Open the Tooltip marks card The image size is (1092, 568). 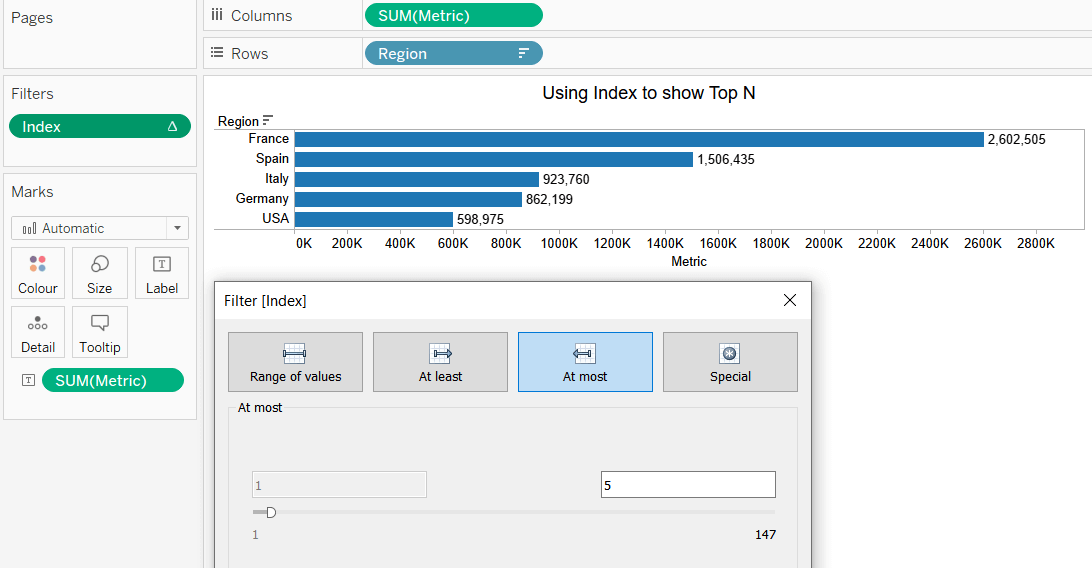pos(100,332)
